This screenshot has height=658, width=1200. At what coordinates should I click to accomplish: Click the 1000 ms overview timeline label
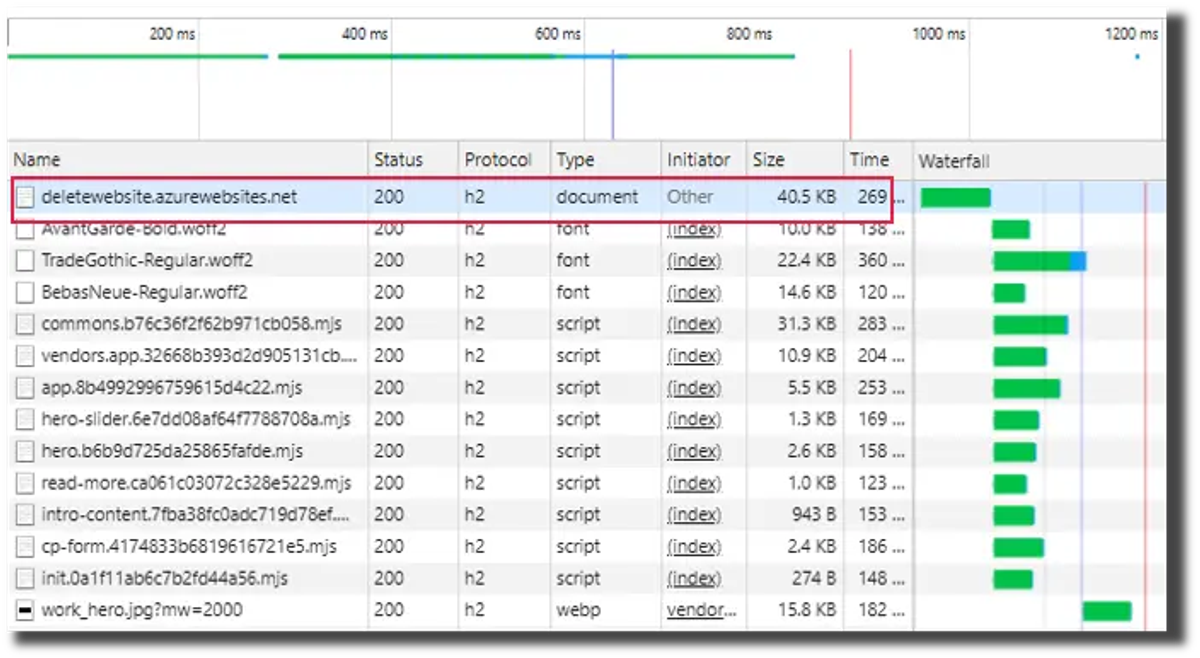click(x=939, y=34)
